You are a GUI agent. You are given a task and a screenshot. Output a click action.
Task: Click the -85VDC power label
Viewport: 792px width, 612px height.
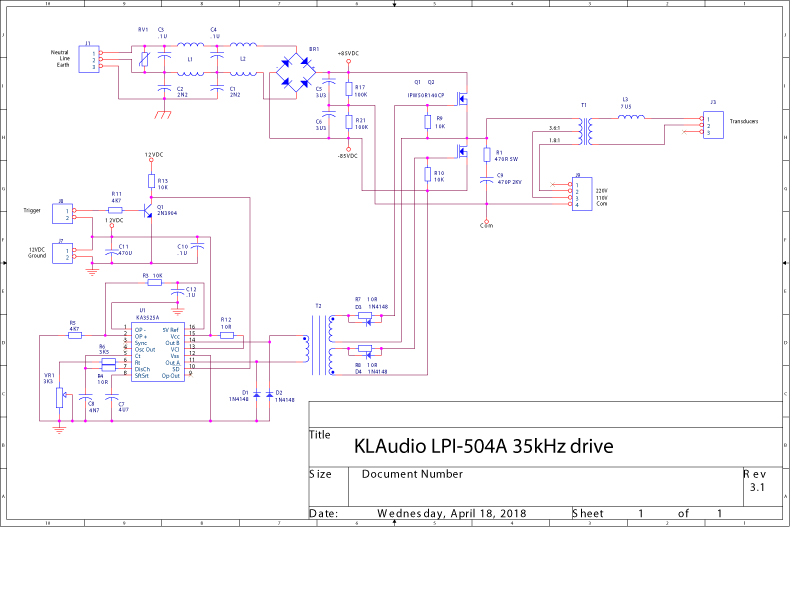[x=348, y=156]
